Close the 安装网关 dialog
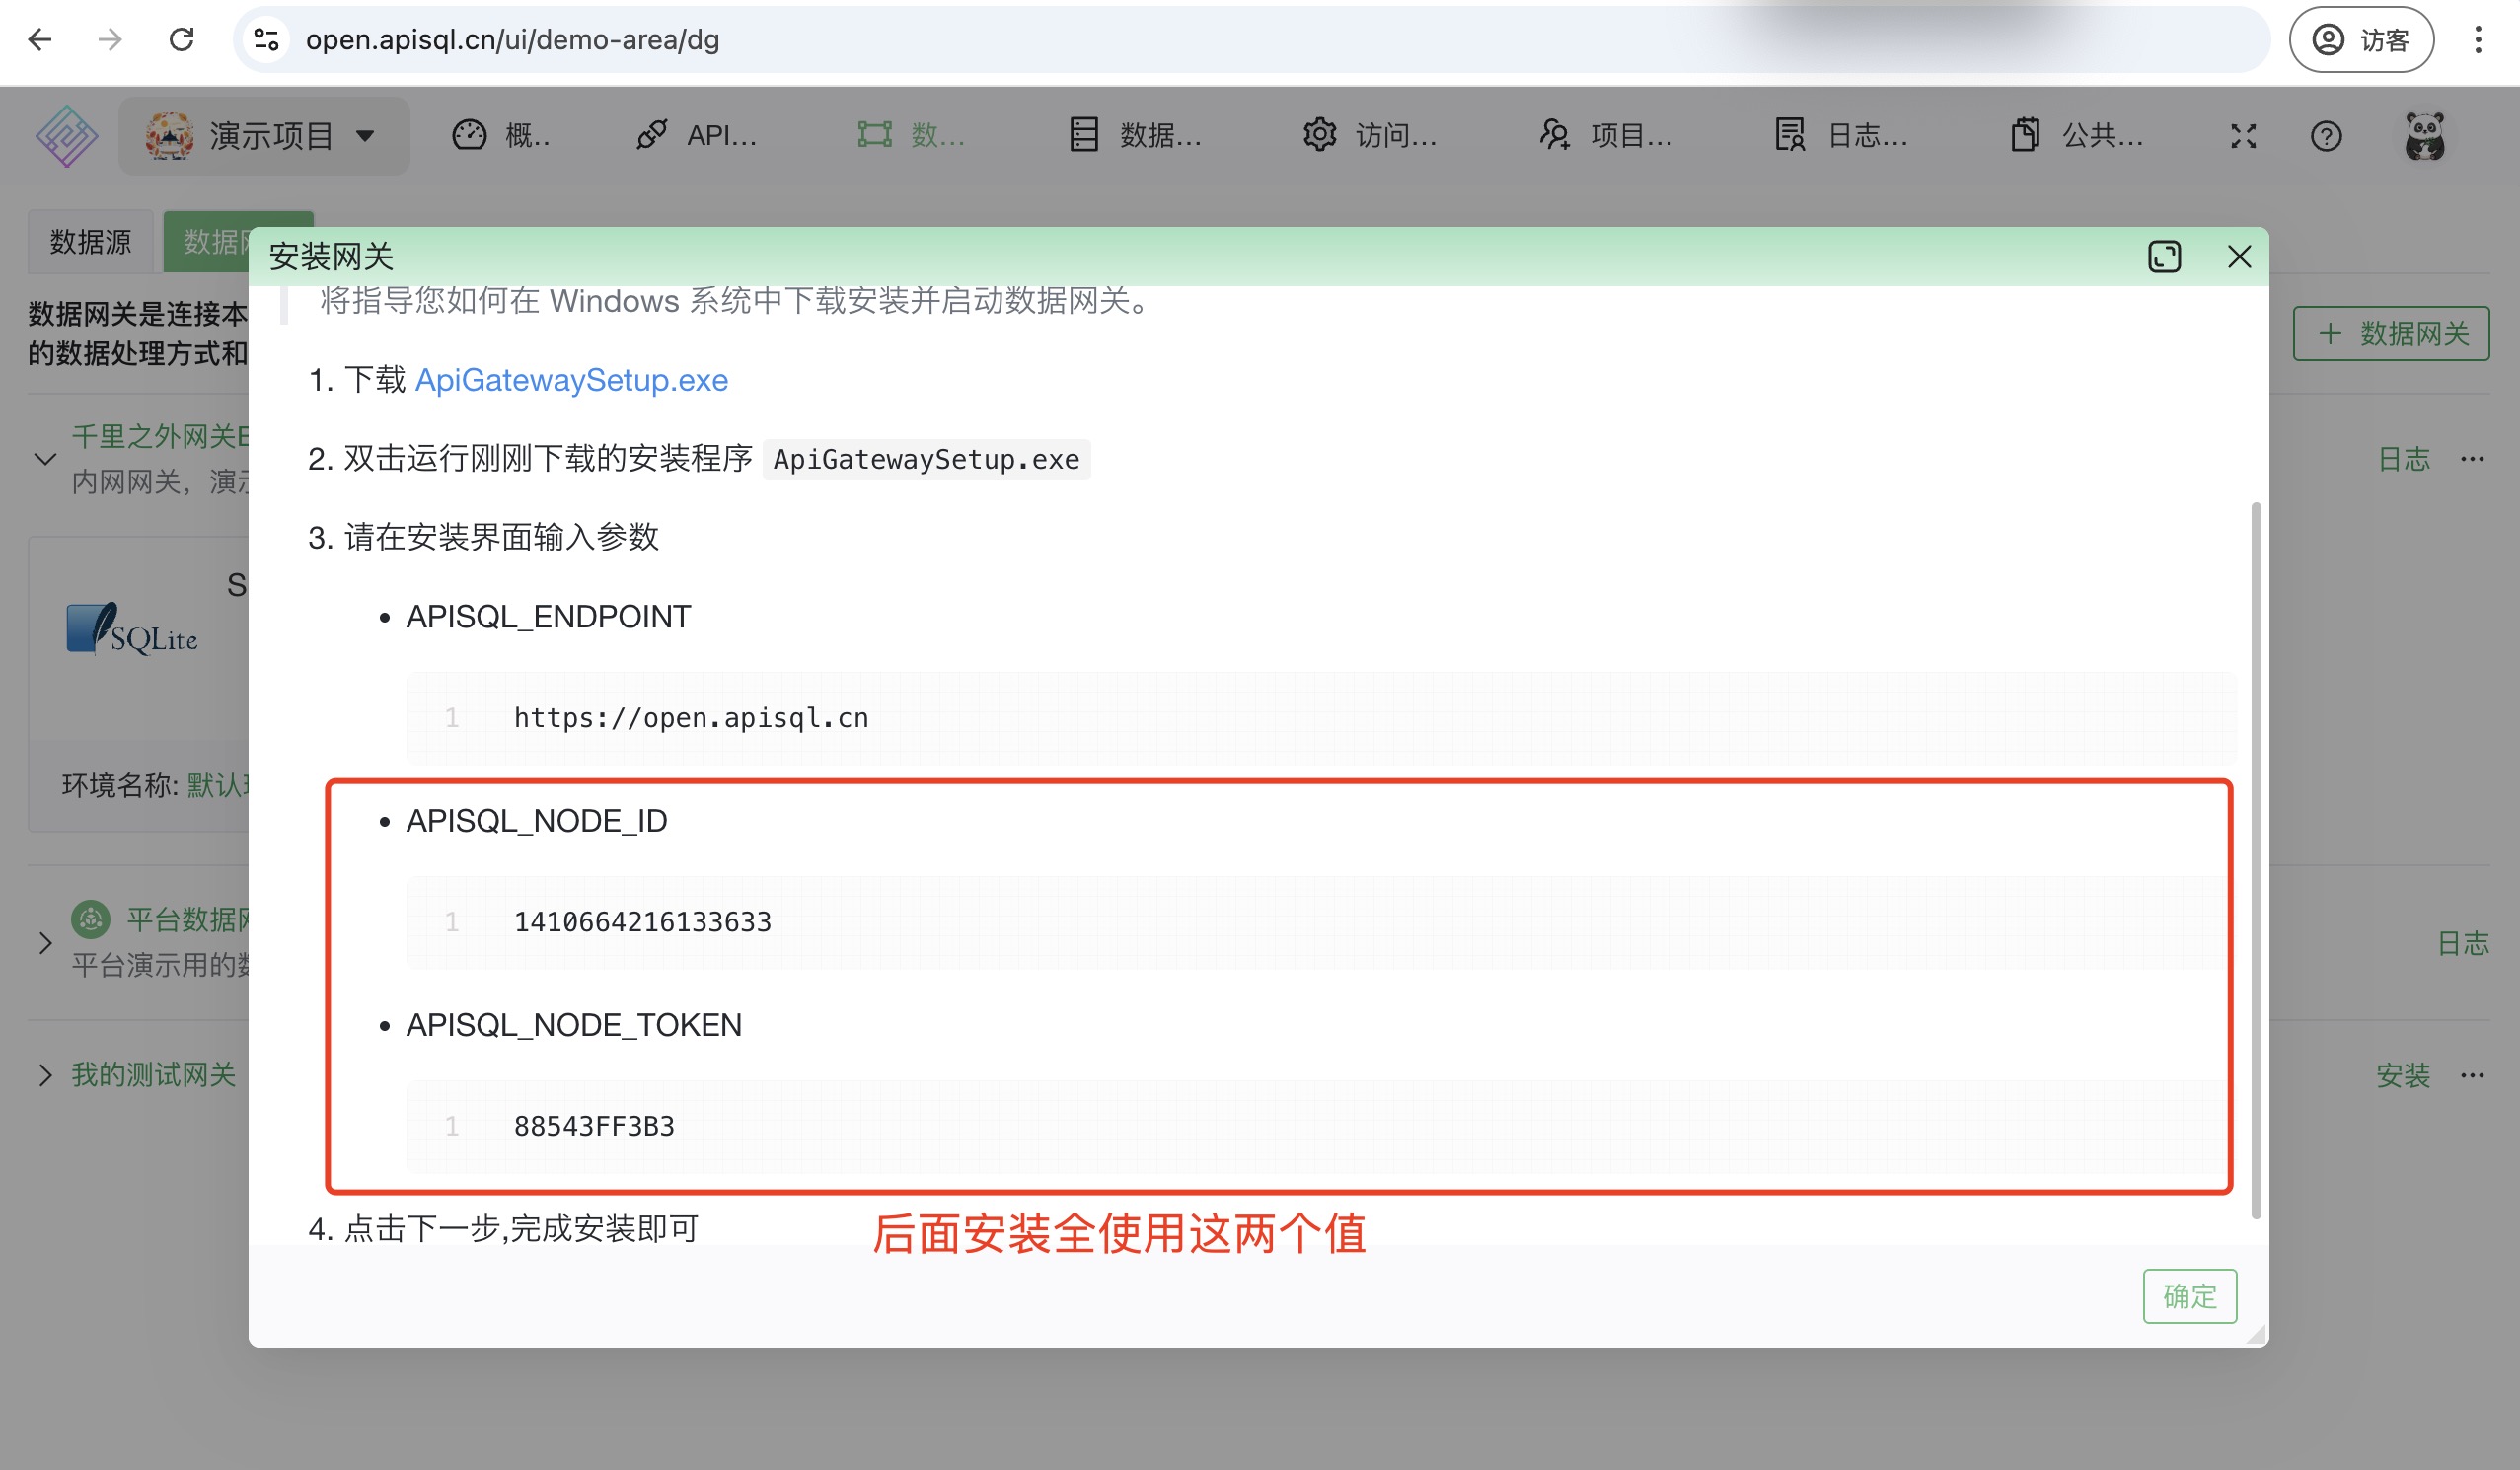 pyautogui.click(x=2239, y=257)
